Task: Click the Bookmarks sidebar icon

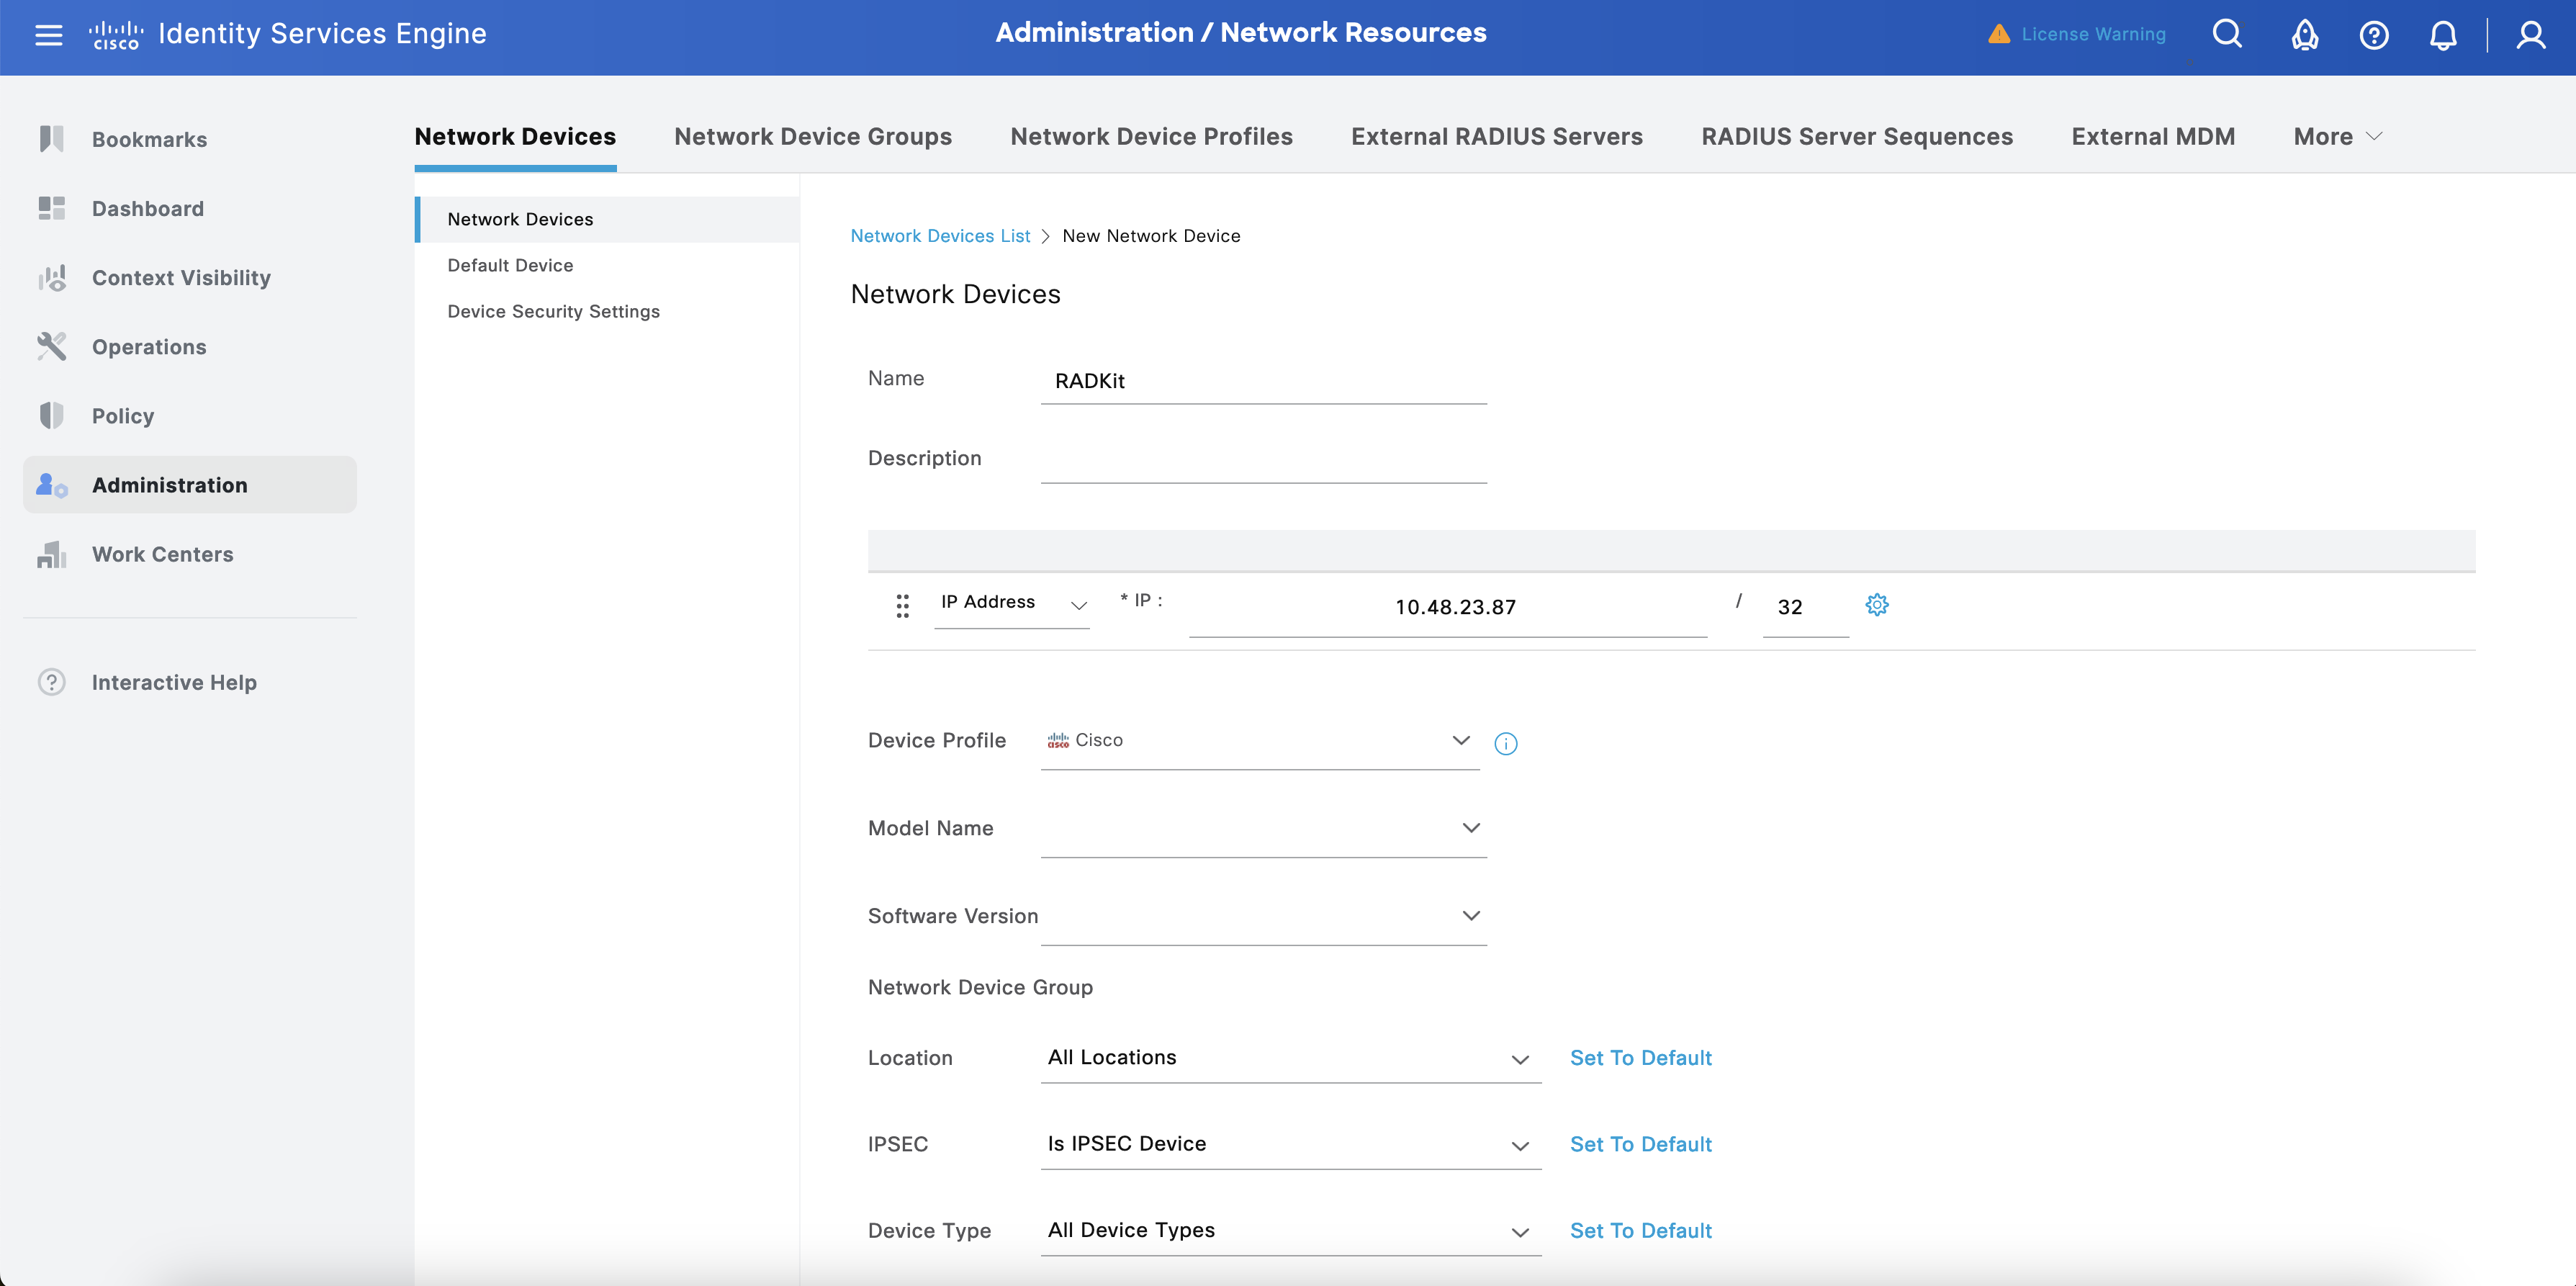Action: (51, 139)
